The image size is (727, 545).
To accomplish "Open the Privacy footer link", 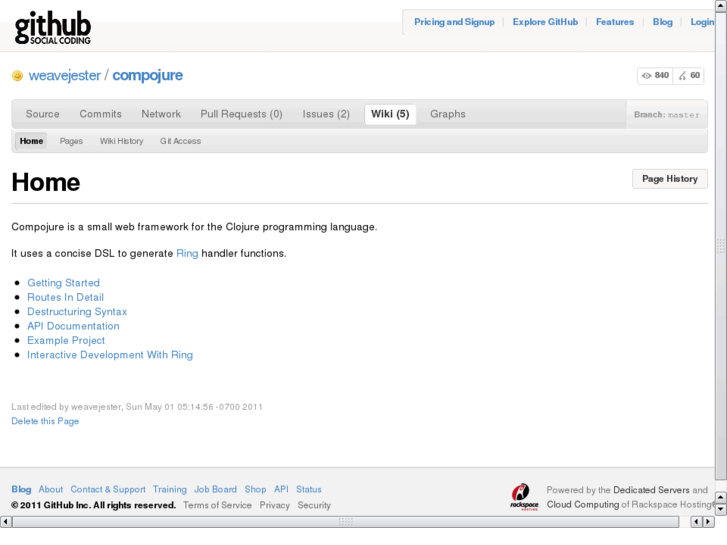I will 274,505.
